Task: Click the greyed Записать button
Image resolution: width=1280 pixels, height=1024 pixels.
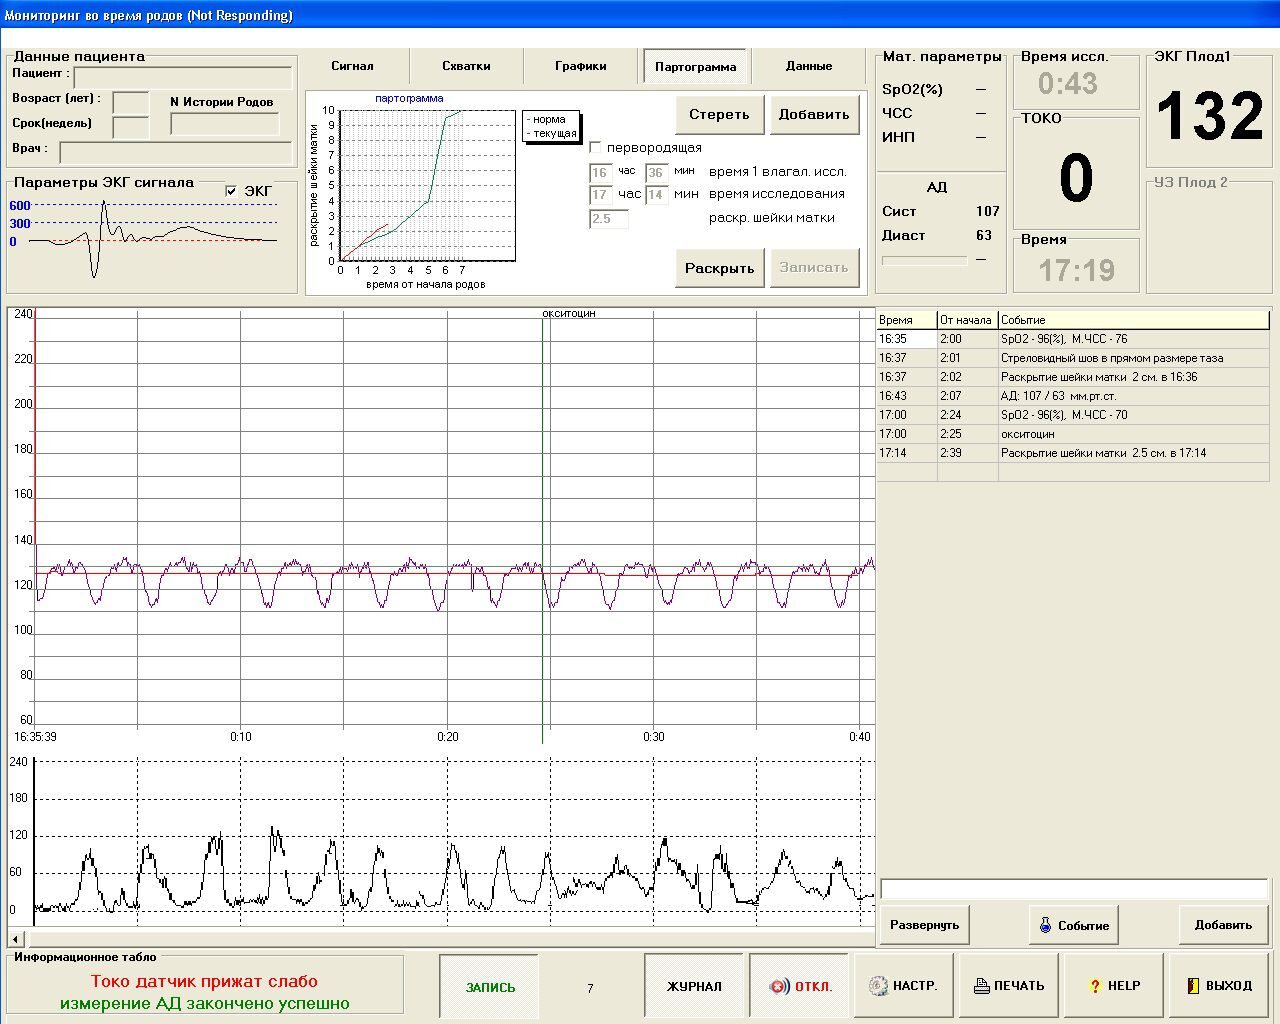Action: (814, 268)
